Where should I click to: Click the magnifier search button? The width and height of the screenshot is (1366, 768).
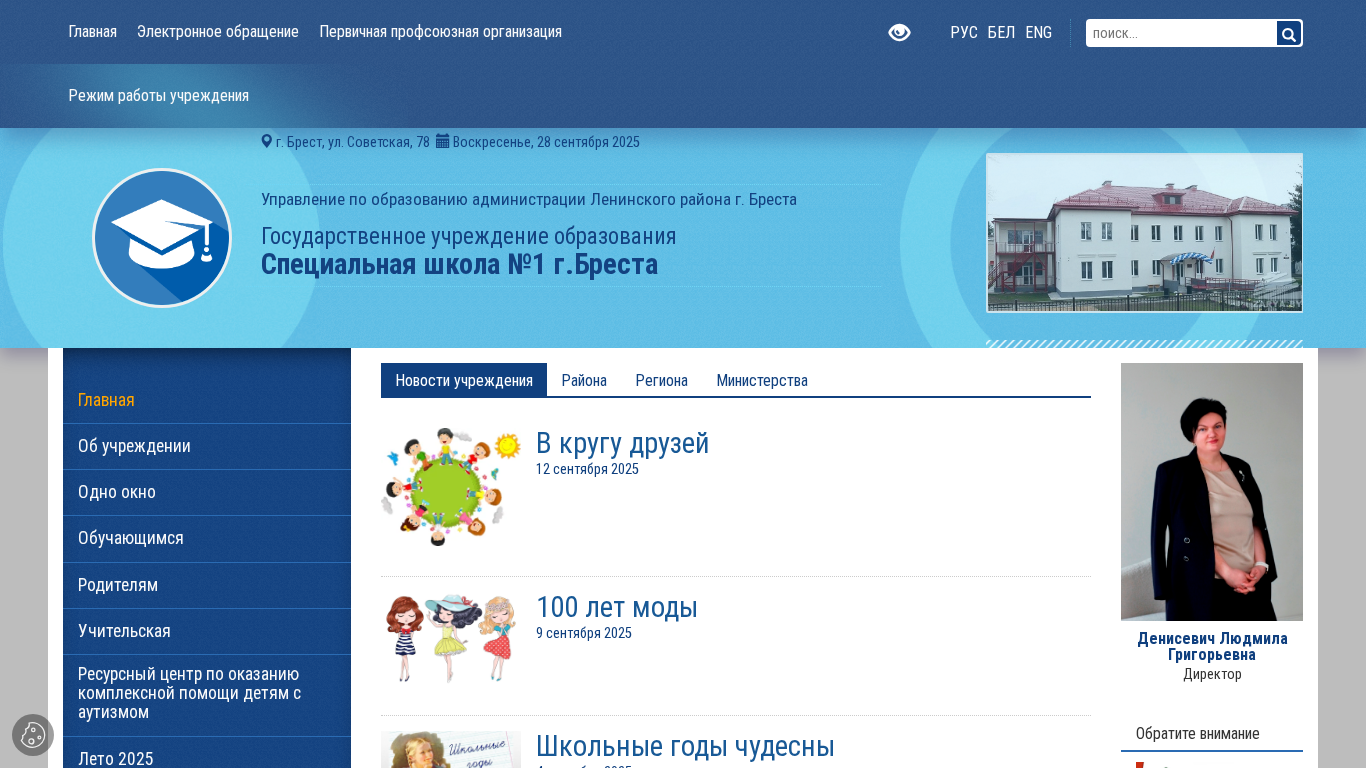click(x=1289, y=34)
